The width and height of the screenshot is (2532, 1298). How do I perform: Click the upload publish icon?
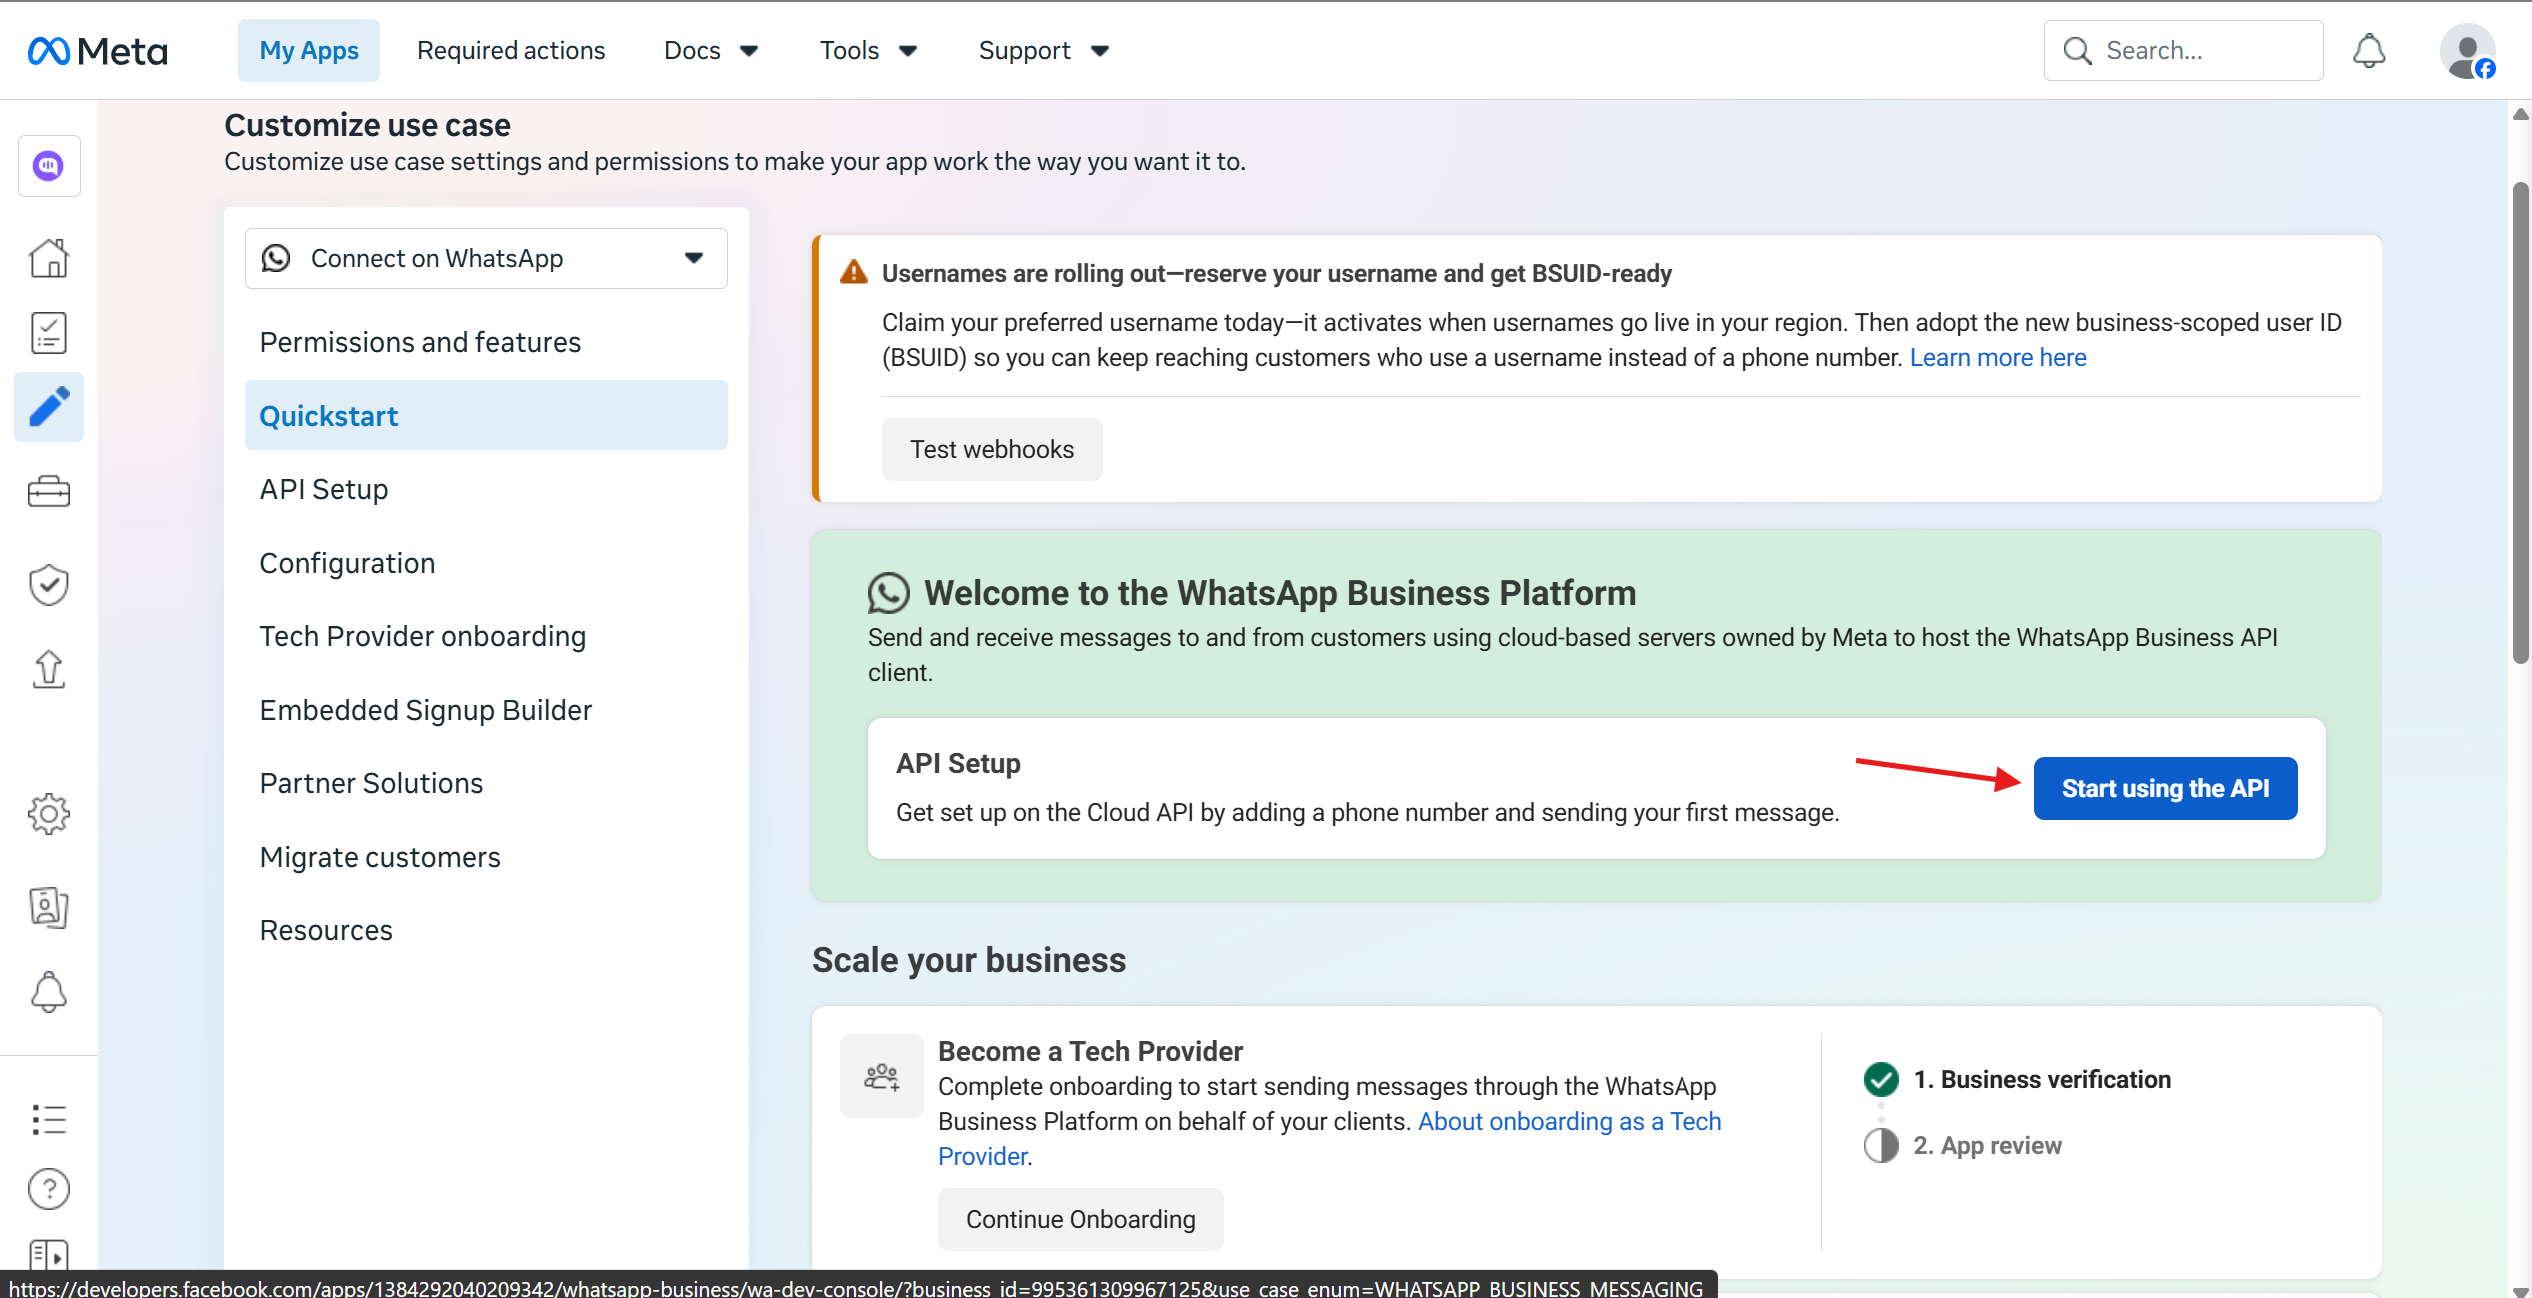click(x=49, y=669)
